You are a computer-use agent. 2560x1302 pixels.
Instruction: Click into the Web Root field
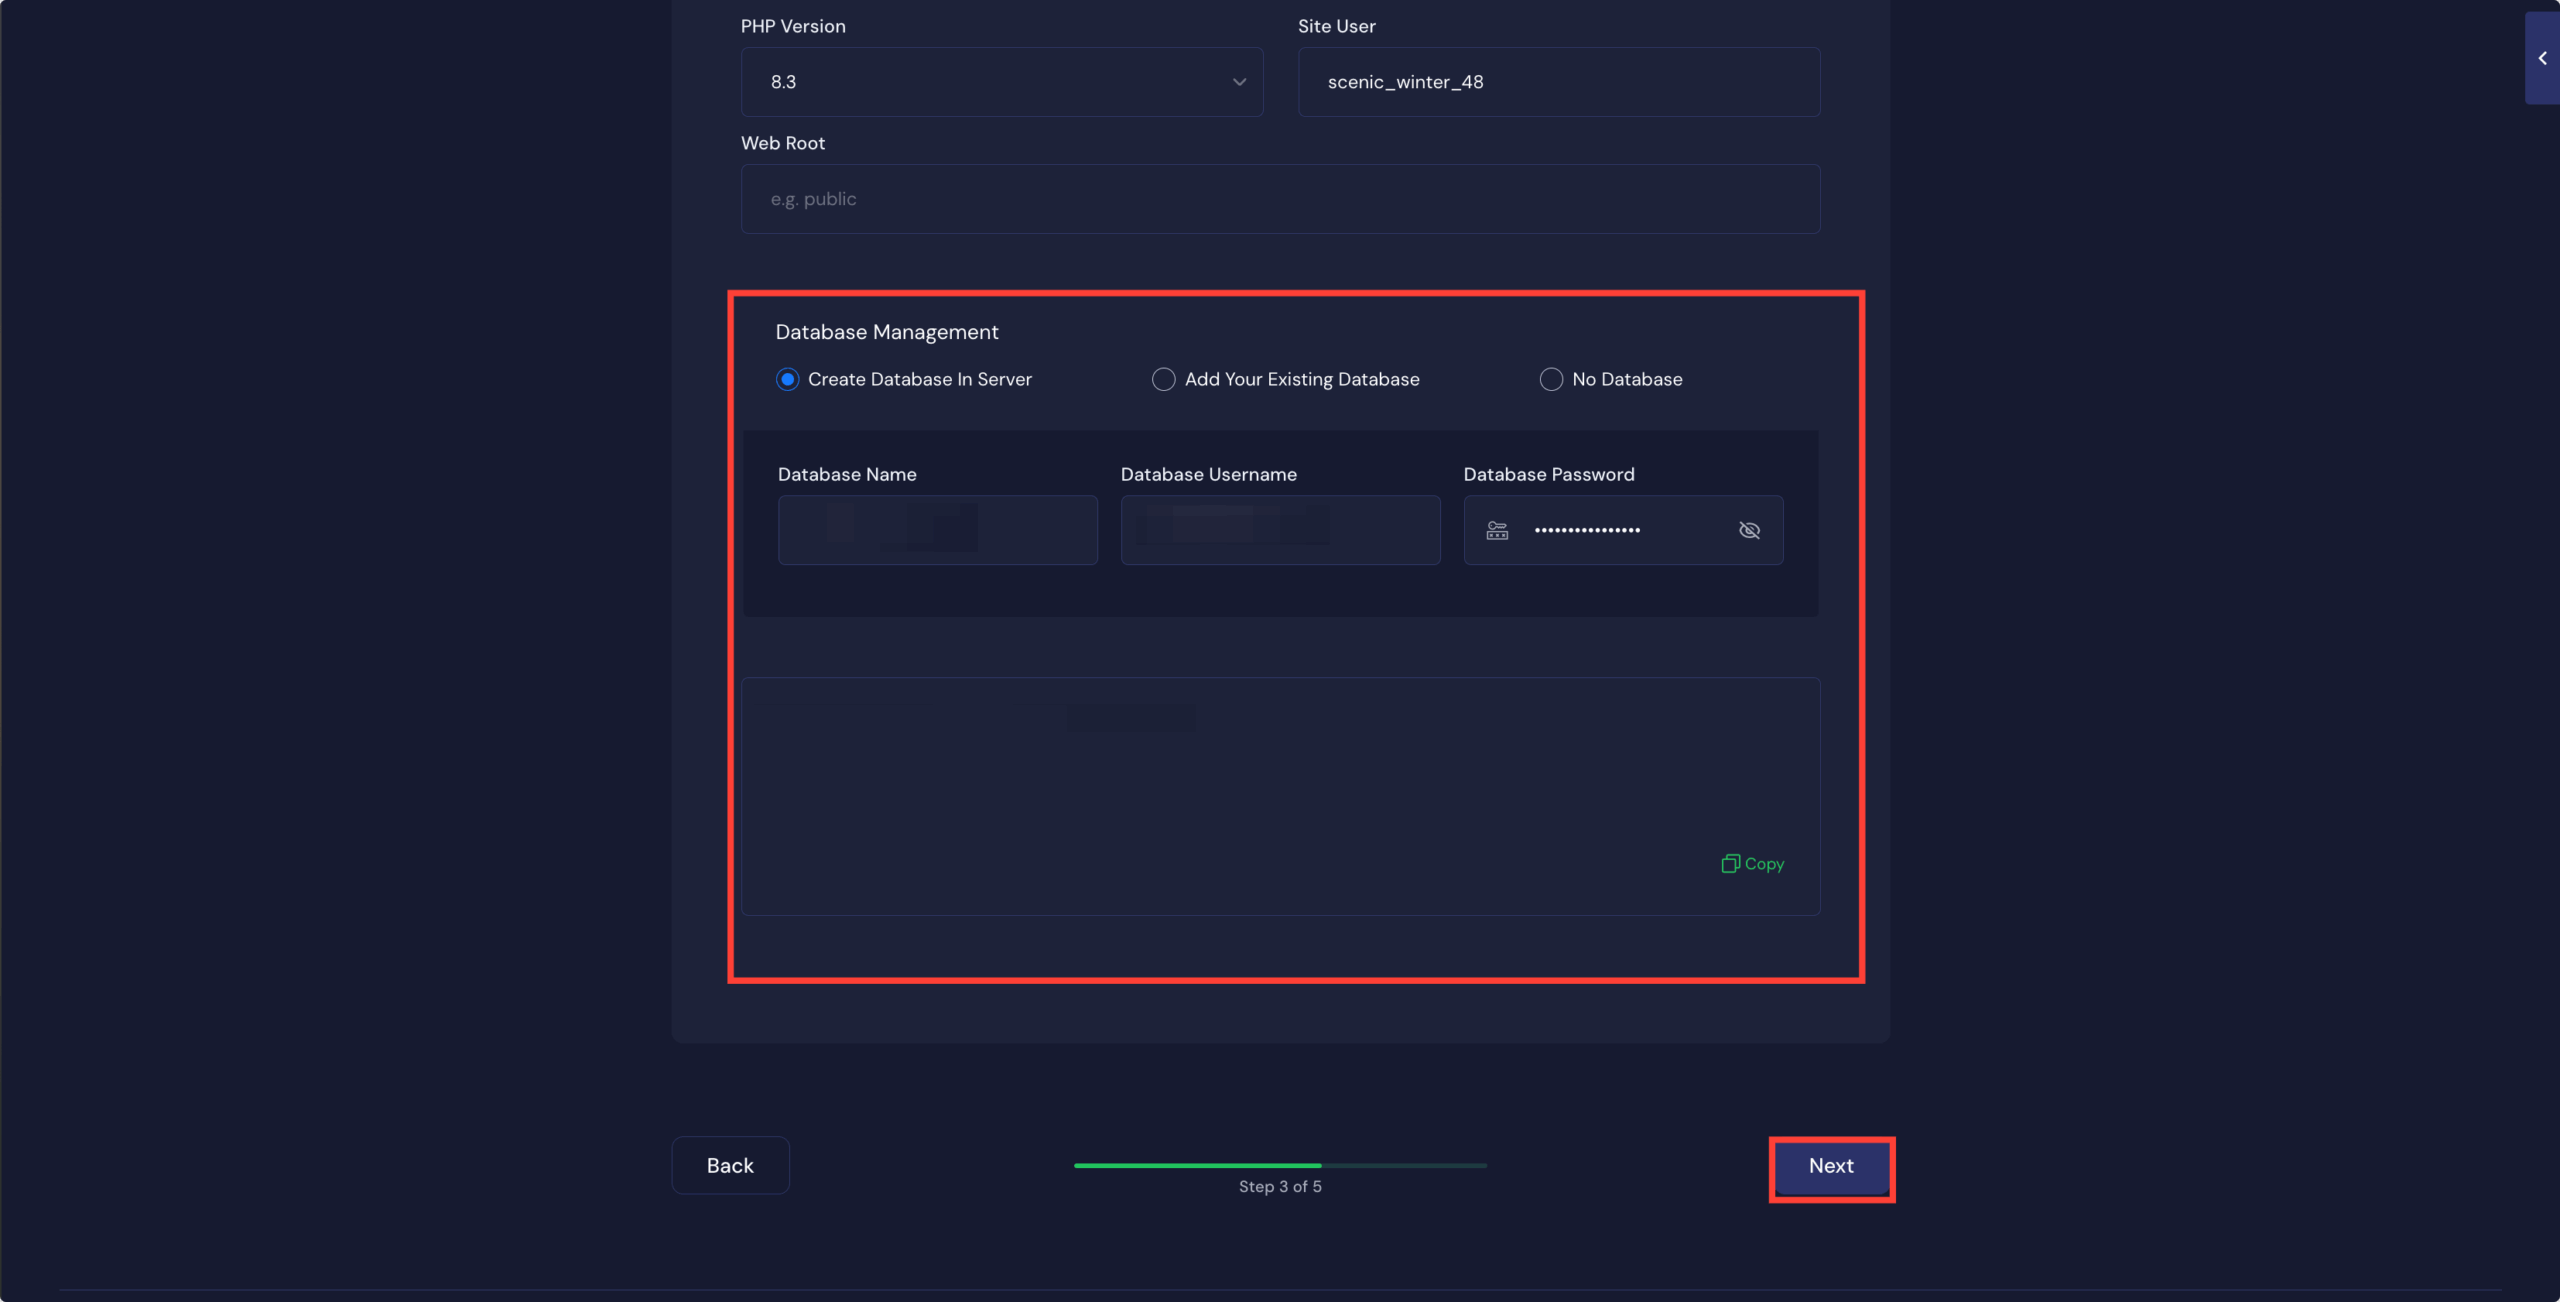coord(1280,199)
